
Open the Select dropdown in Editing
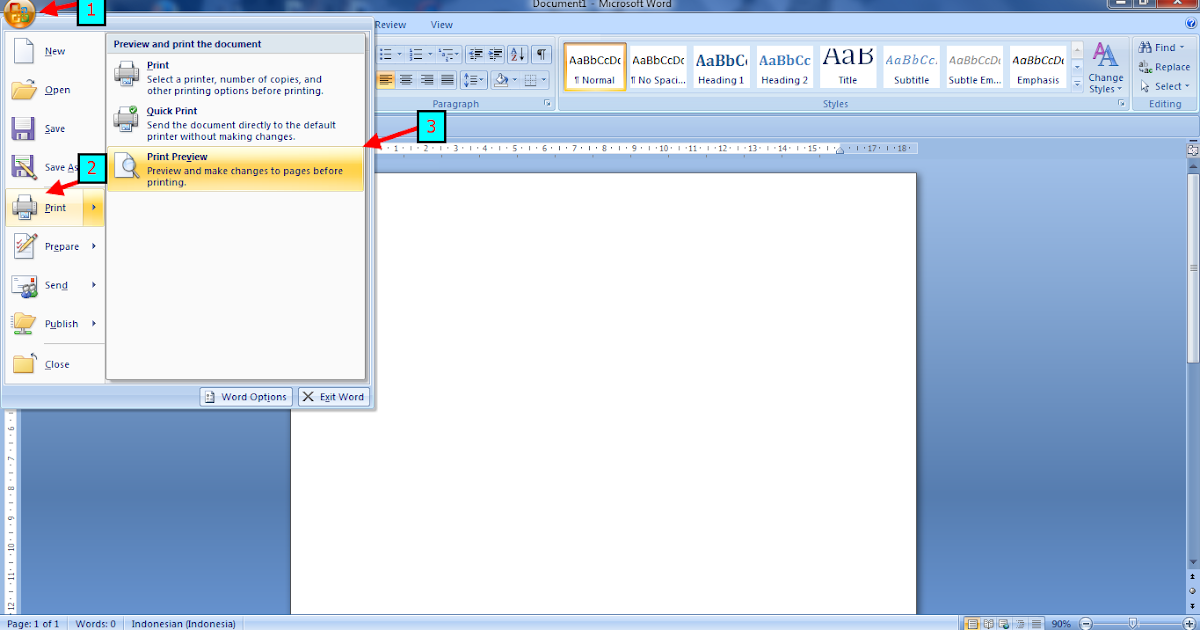1166,86
